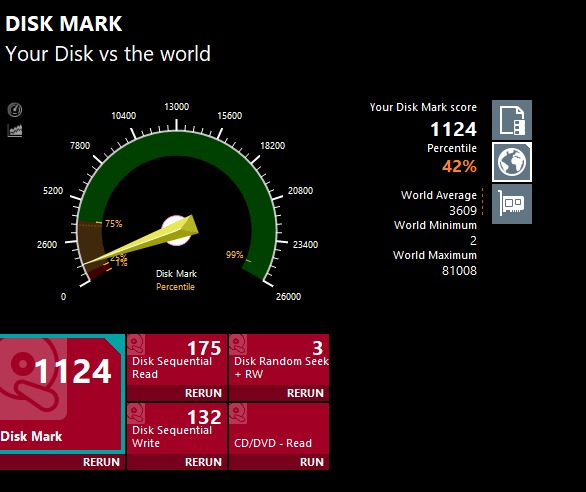Rerun the overall Disk Mark test
This screenshot has width=586, height=492.
101,462
